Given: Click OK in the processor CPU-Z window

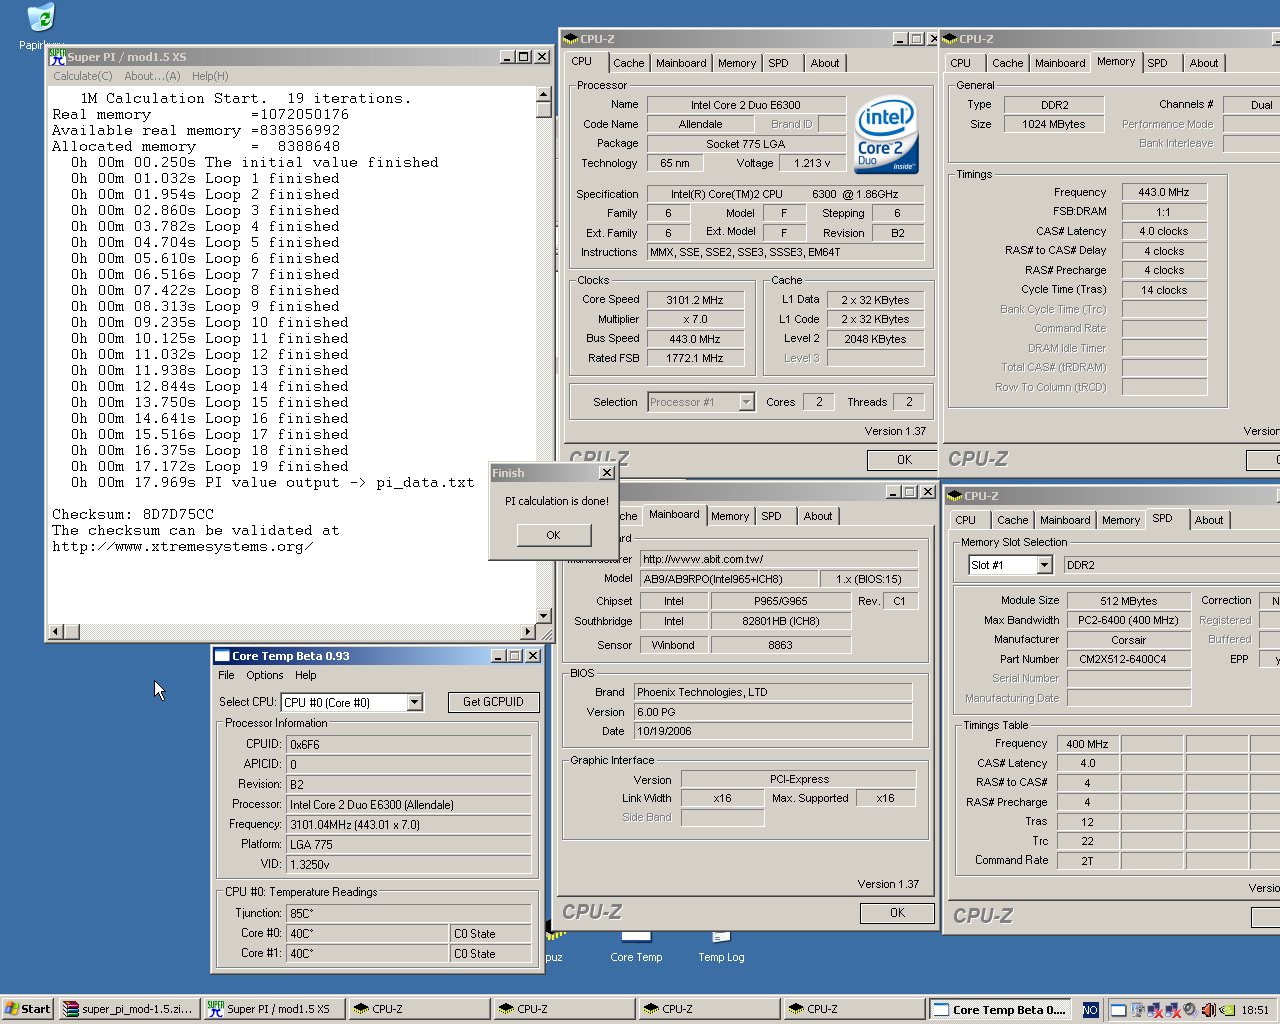Looking at the screenshot, I should point(904,460).
